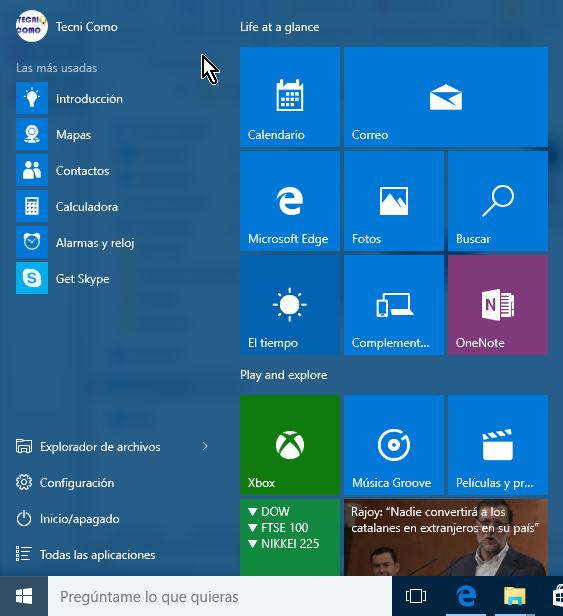Show Todas las aplicaciones list
The width and height of the screenshot is (563, 616).
[86, 555]
